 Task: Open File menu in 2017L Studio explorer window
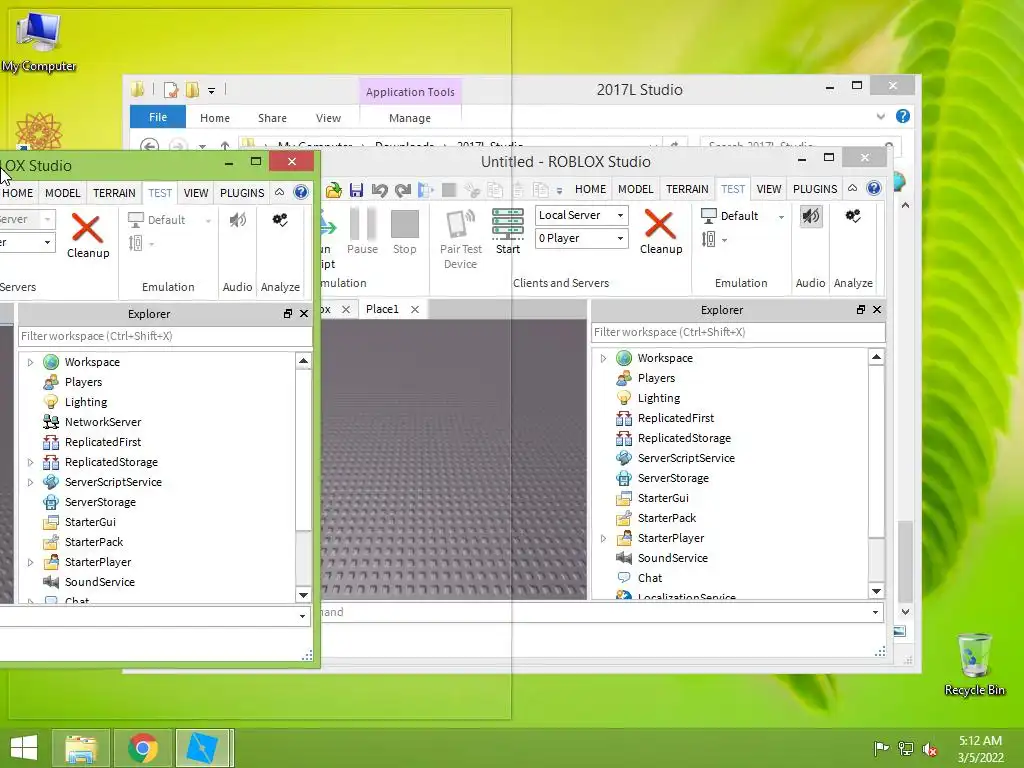(x=158, y=117)
